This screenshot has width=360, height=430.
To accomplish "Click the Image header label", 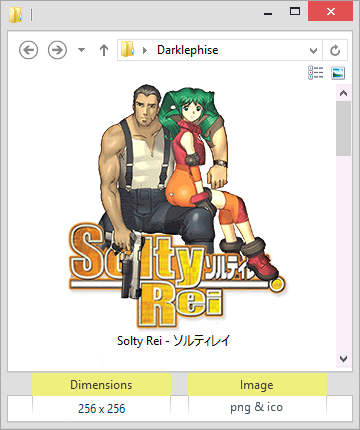I will [x=257, y=385].
